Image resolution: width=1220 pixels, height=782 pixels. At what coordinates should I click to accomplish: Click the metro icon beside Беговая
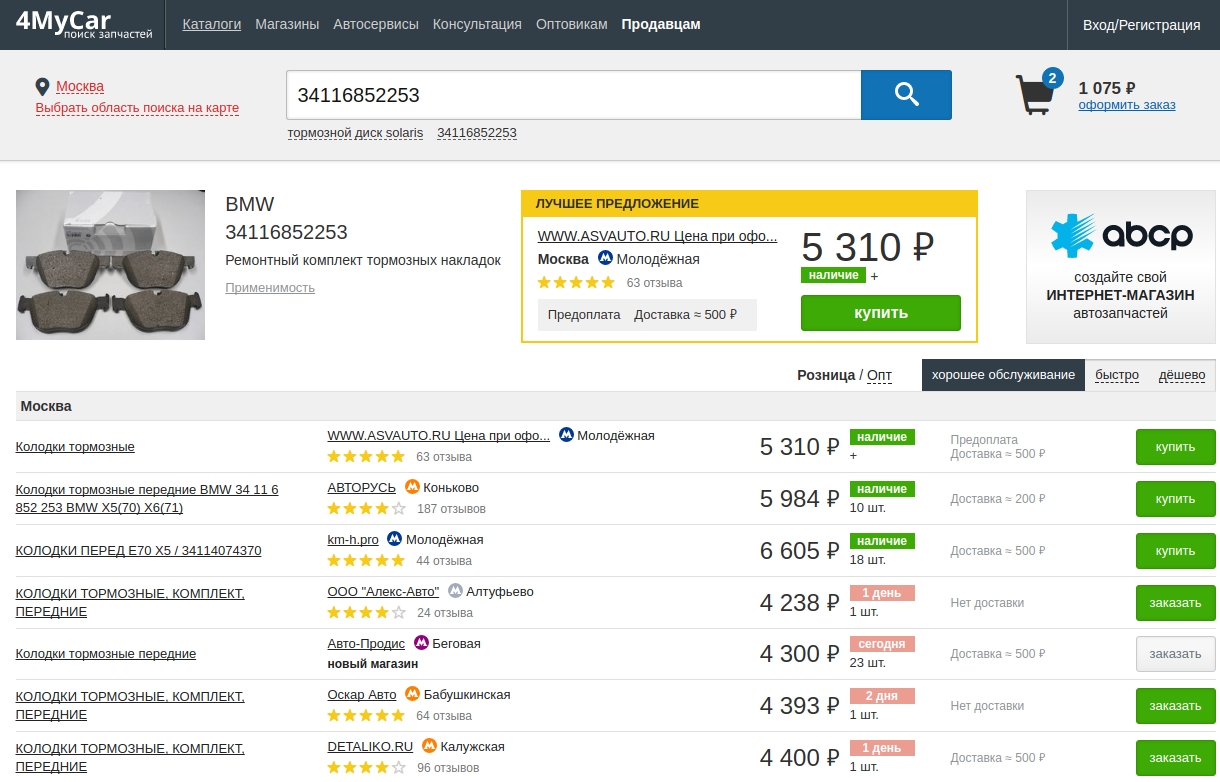point(421,644)
